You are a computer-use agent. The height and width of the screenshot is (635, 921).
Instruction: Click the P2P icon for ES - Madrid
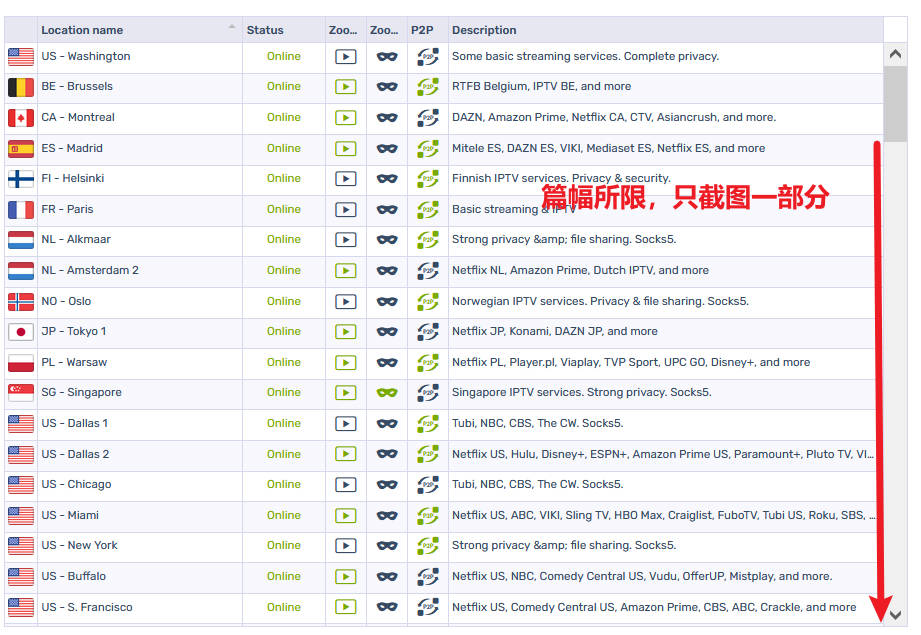pos(428,148)
